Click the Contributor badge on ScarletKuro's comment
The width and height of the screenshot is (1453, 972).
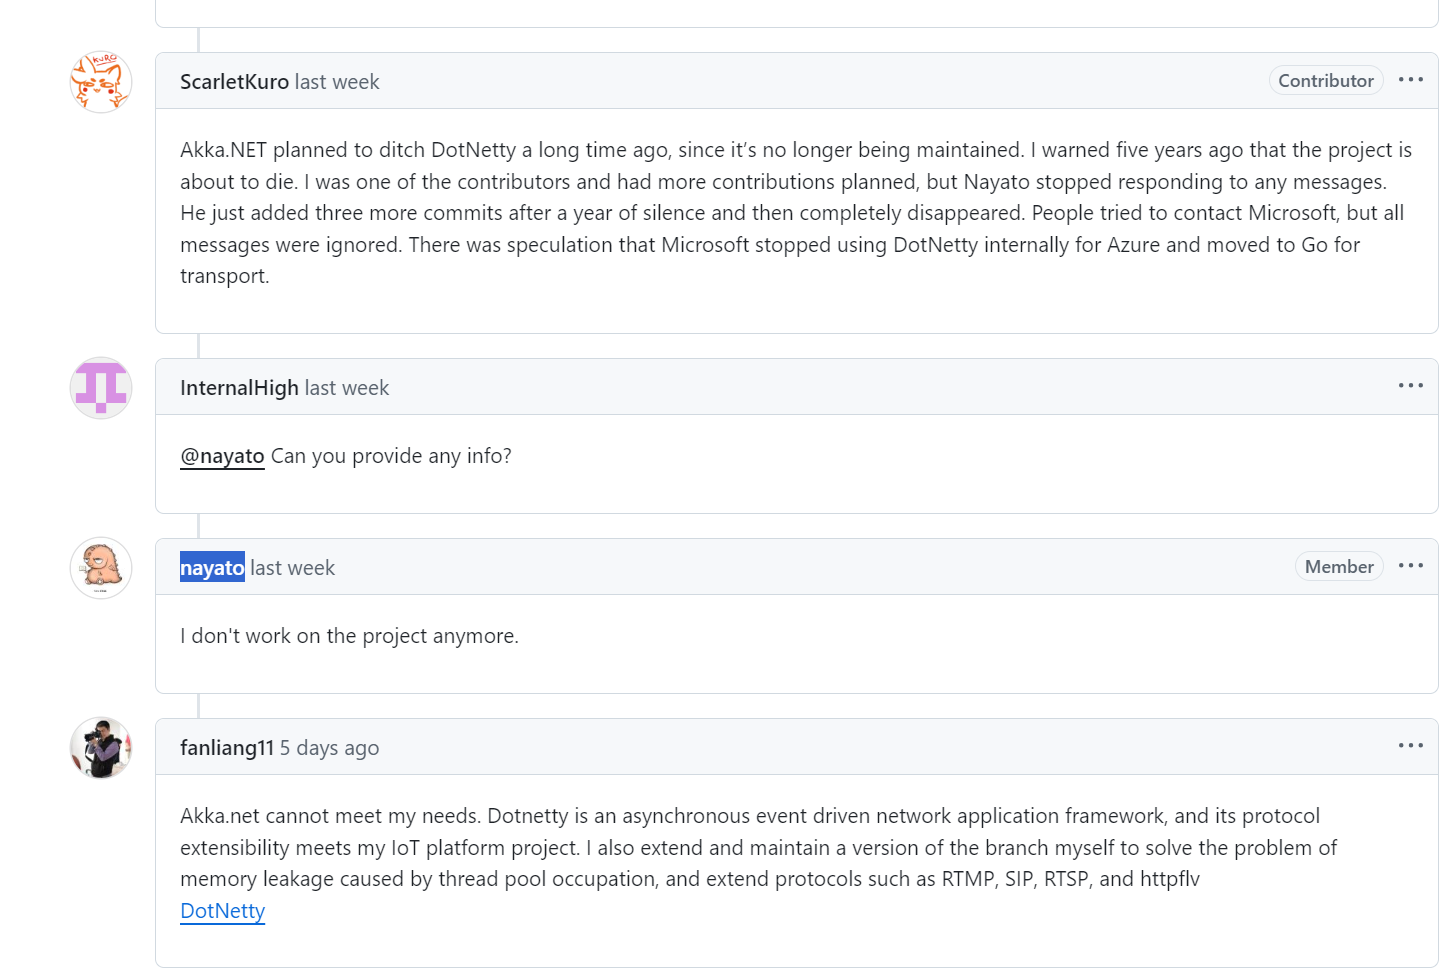point(1325,81)
